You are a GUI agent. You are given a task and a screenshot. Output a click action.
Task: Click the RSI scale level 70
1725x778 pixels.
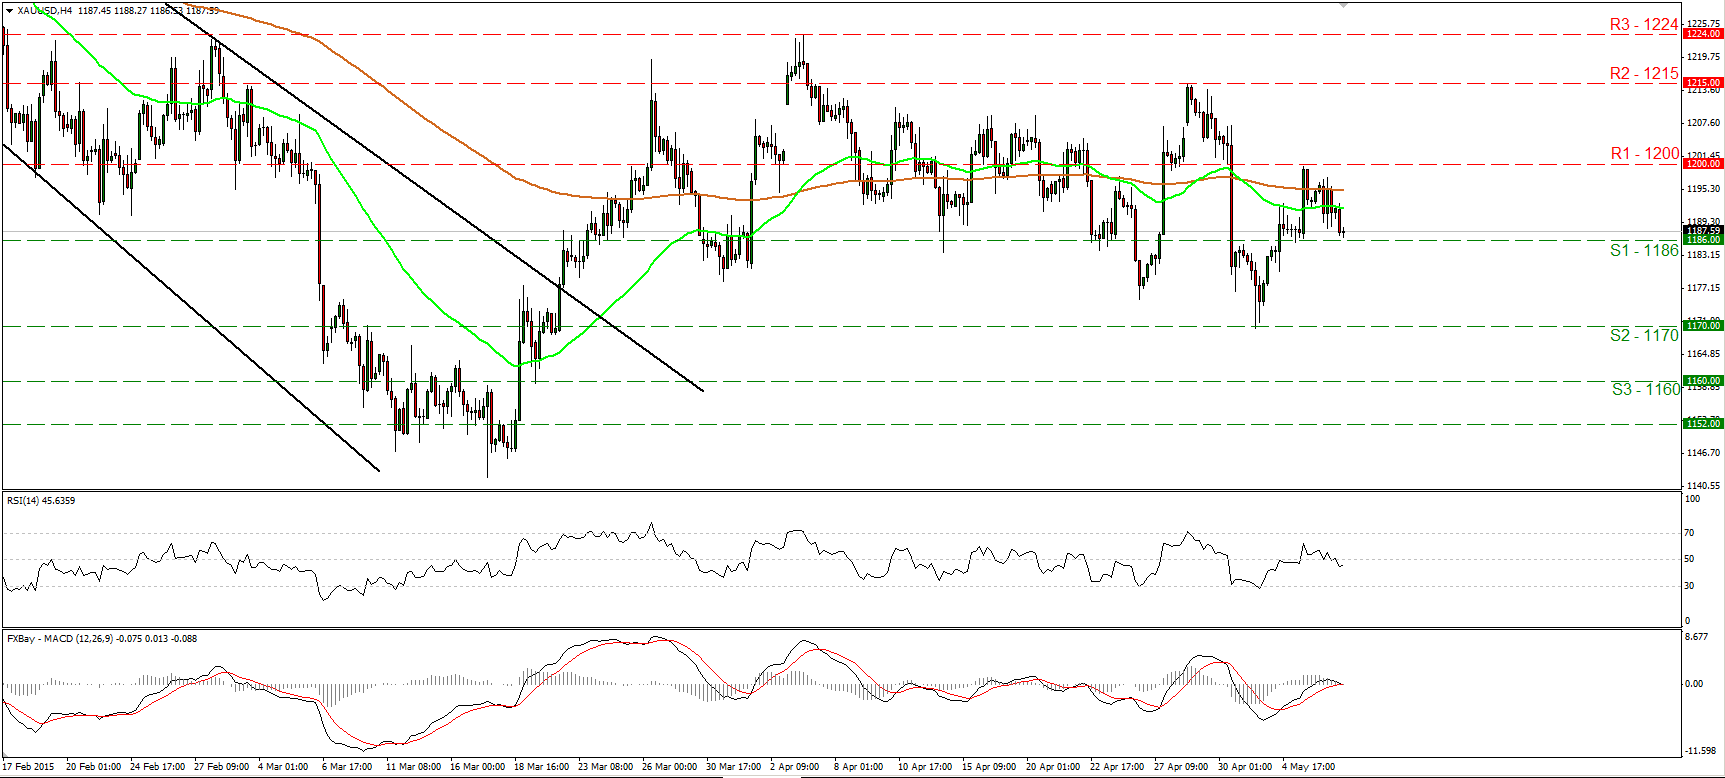(x=1690, y=533)
